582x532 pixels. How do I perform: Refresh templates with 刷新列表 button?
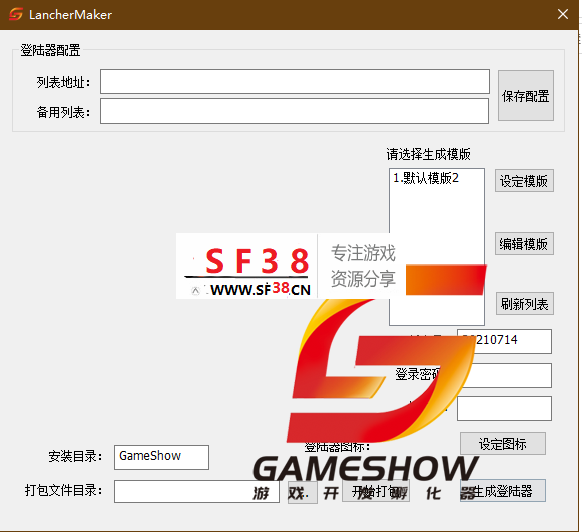tap(524, 304)
